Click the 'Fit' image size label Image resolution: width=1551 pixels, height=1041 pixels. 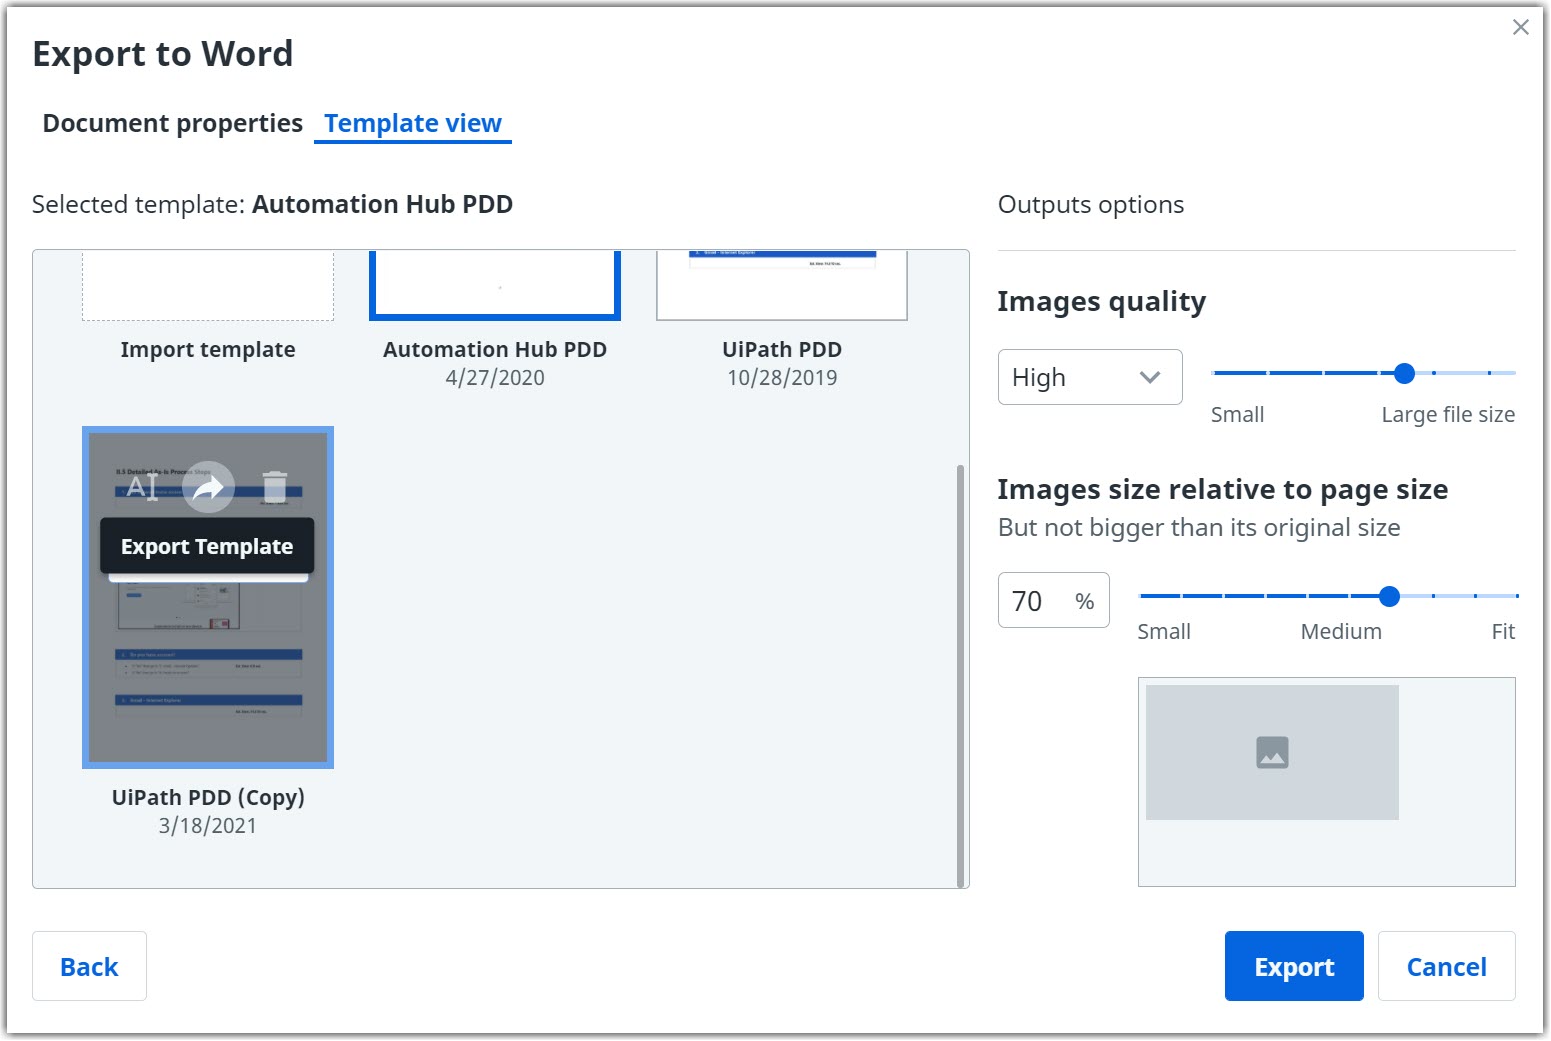(x=1503, y=631)
